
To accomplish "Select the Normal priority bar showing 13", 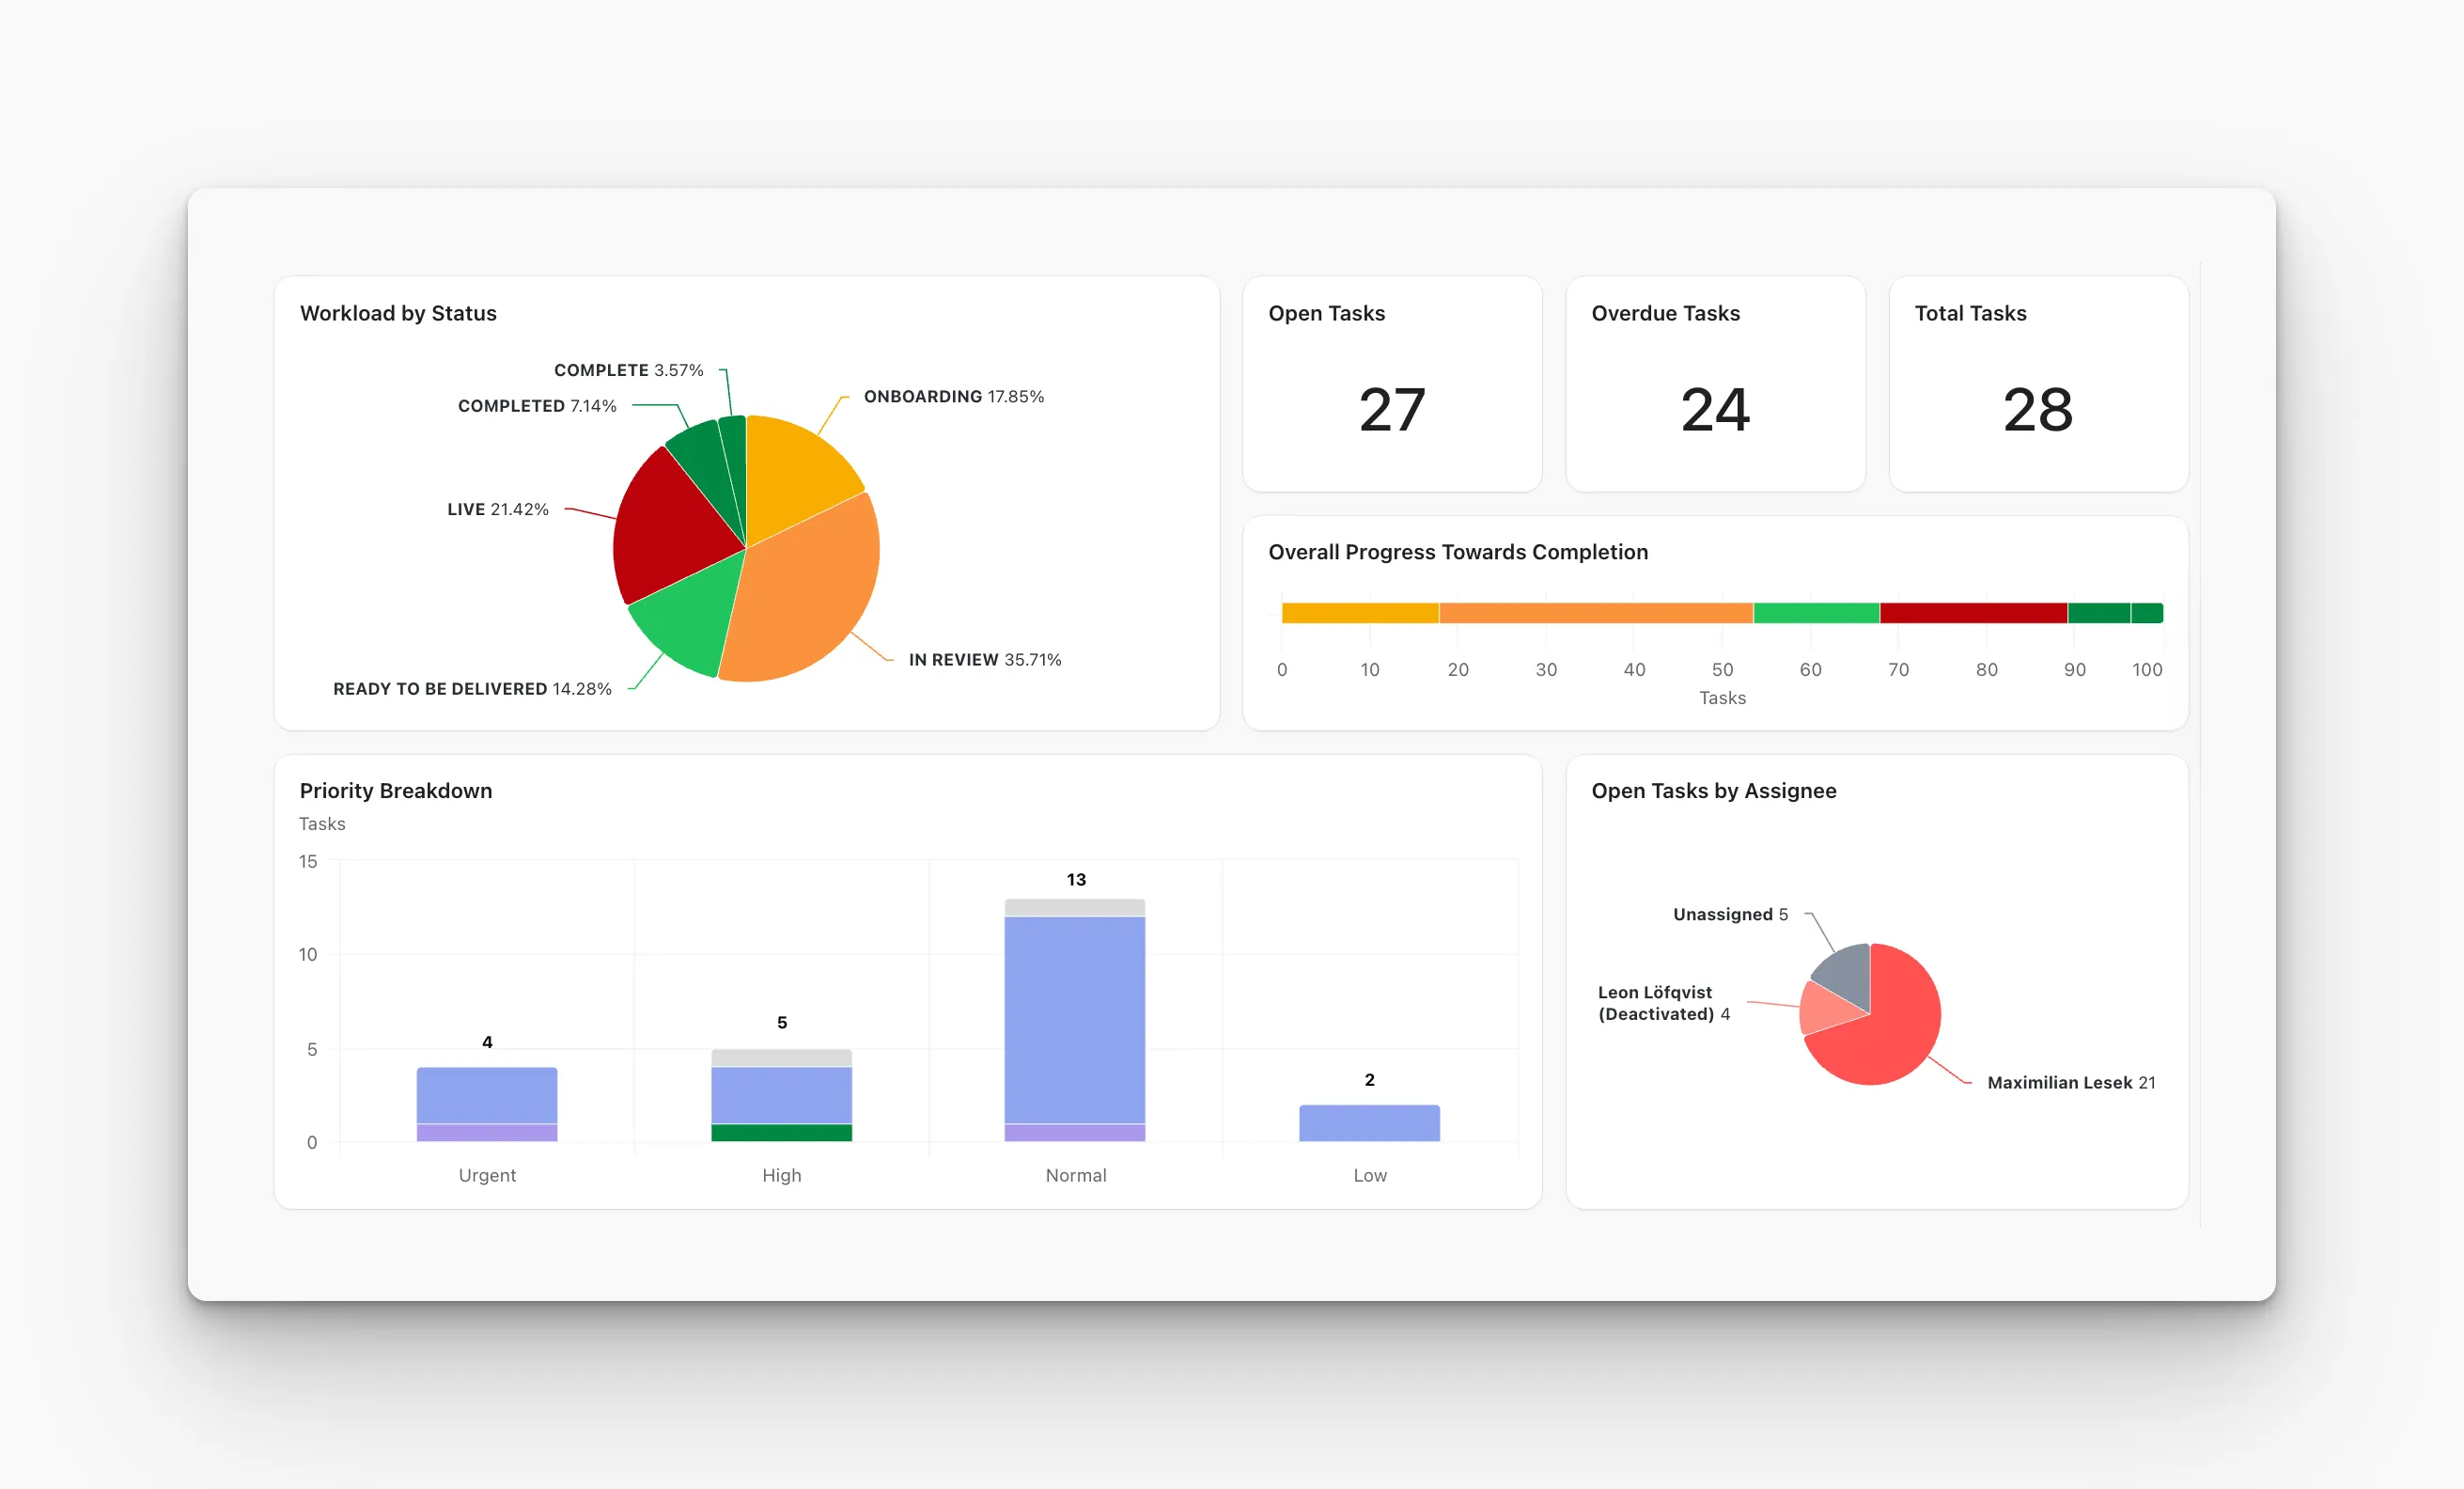I will click(1075, 1020).
